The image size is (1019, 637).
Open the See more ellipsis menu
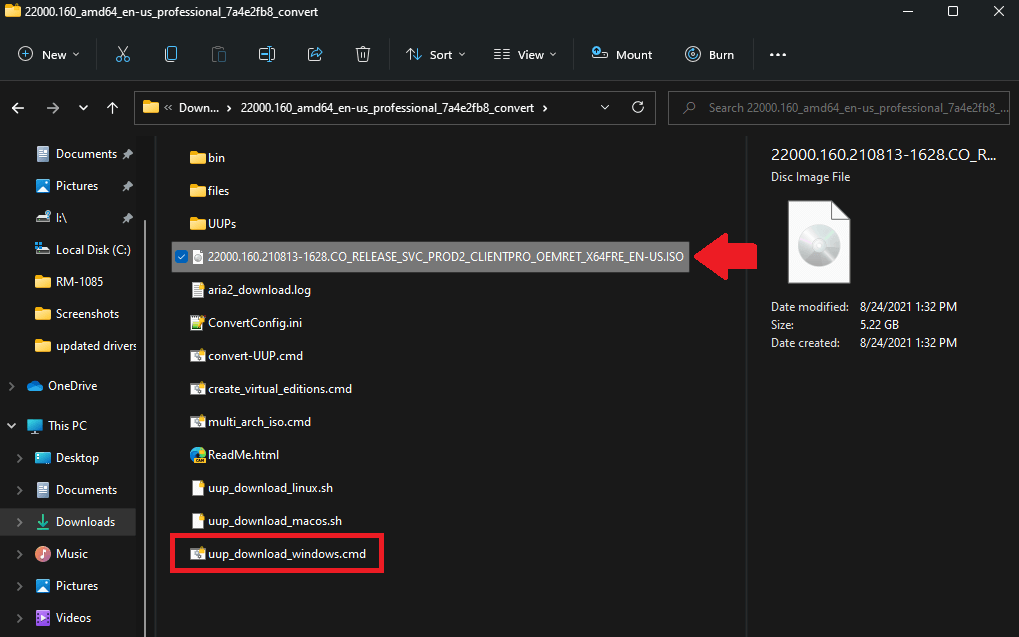tap(778, 55)
